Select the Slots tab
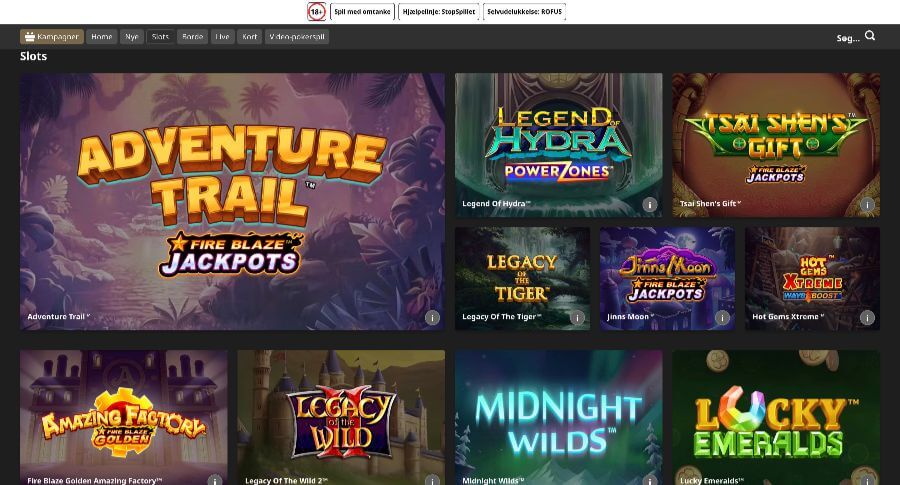This screenshot has width=900, height=485. [160, 37]
